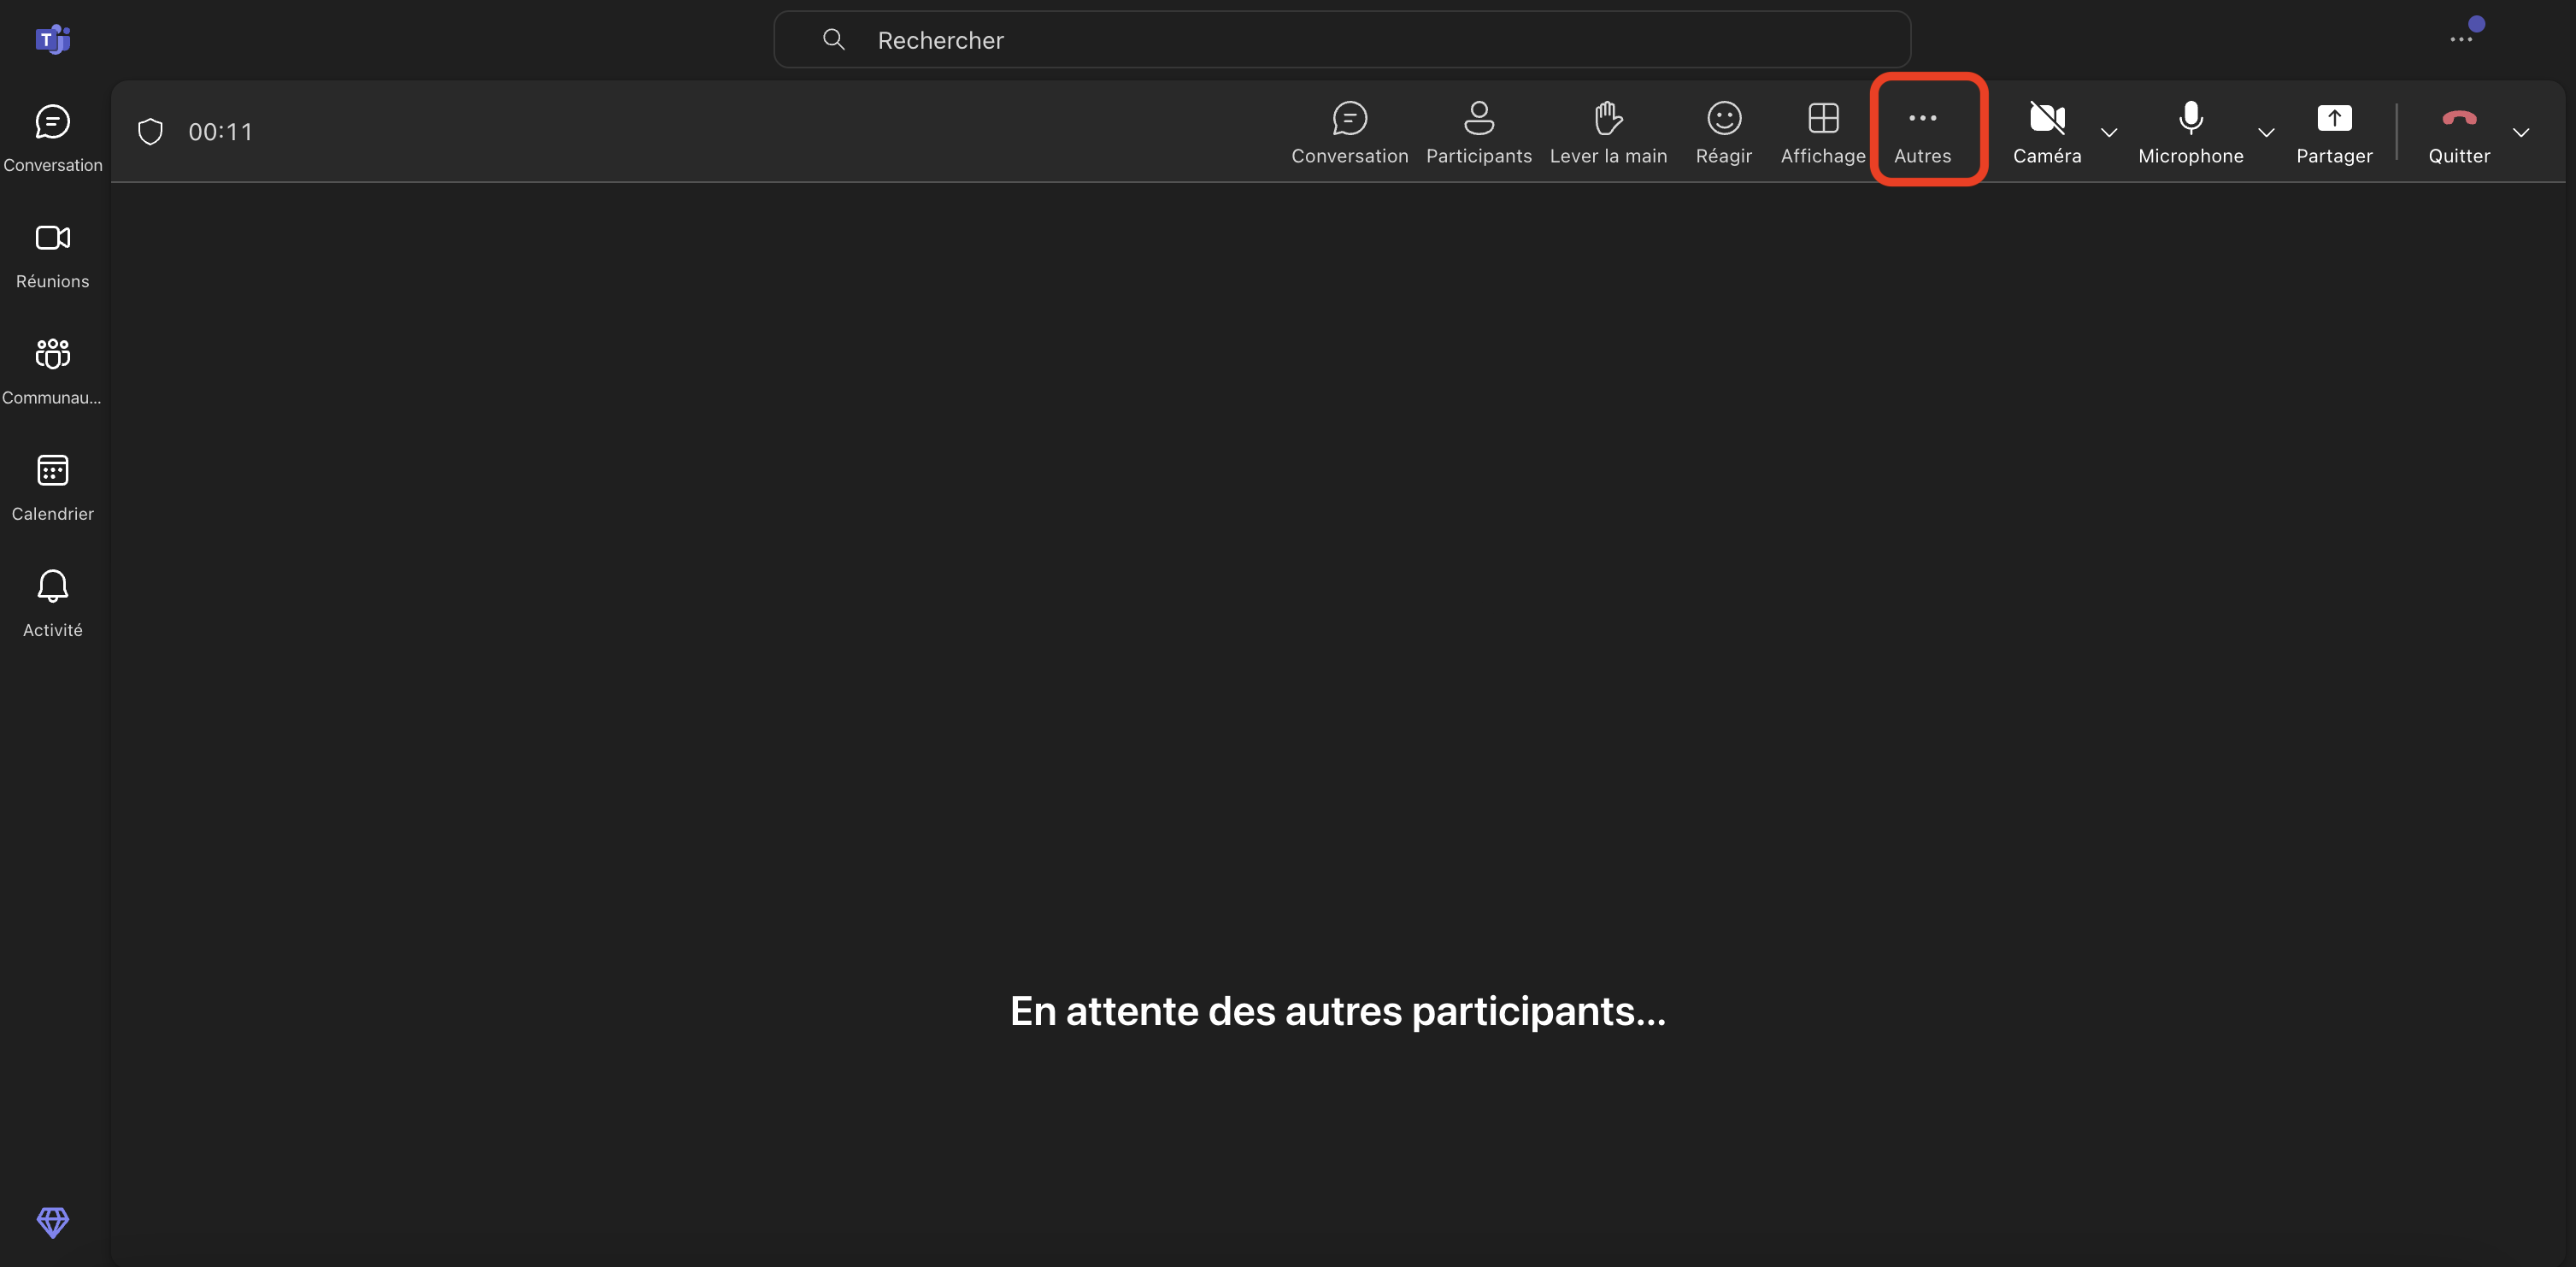The image size is (2576, 1267).
Task: Raise your hand with Lever la main
Action: pyautogui.click(x=1608, y=132)
